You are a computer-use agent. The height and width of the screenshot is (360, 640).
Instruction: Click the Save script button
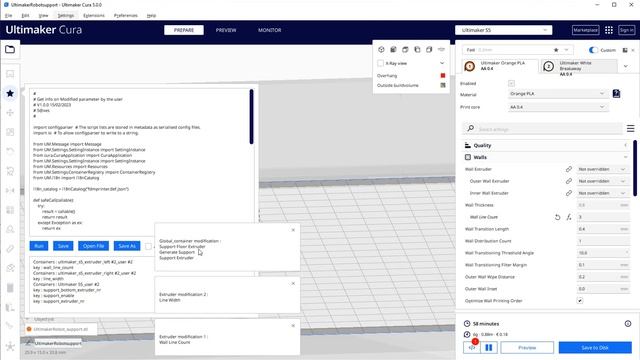click(63, 246)
